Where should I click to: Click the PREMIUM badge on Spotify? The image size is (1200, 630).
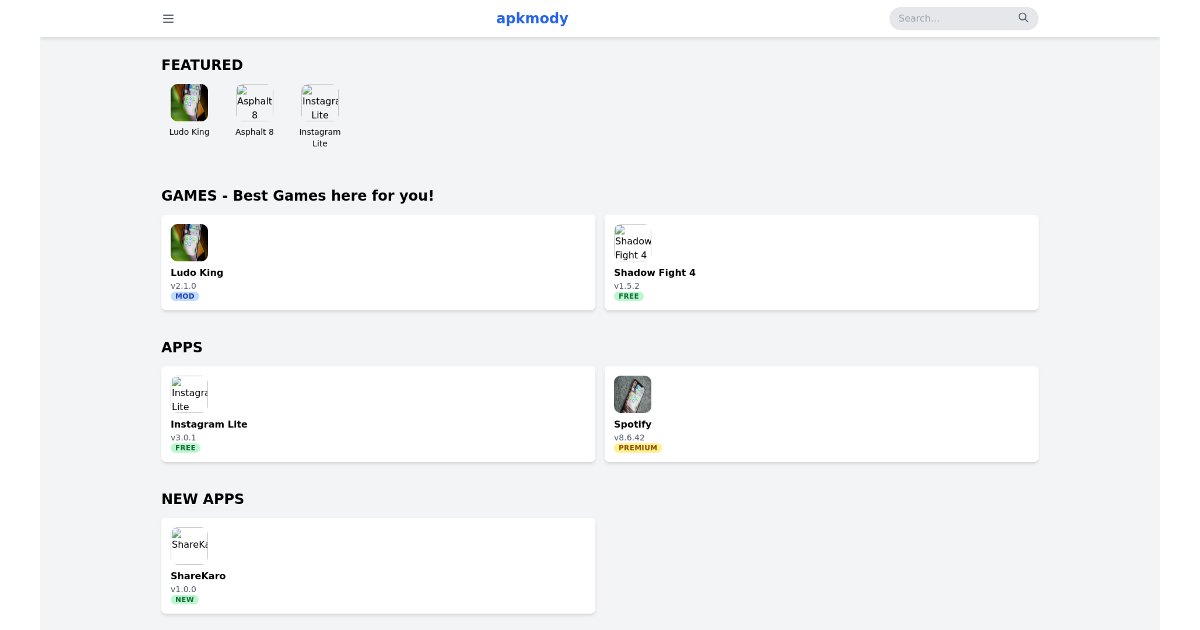638,447
